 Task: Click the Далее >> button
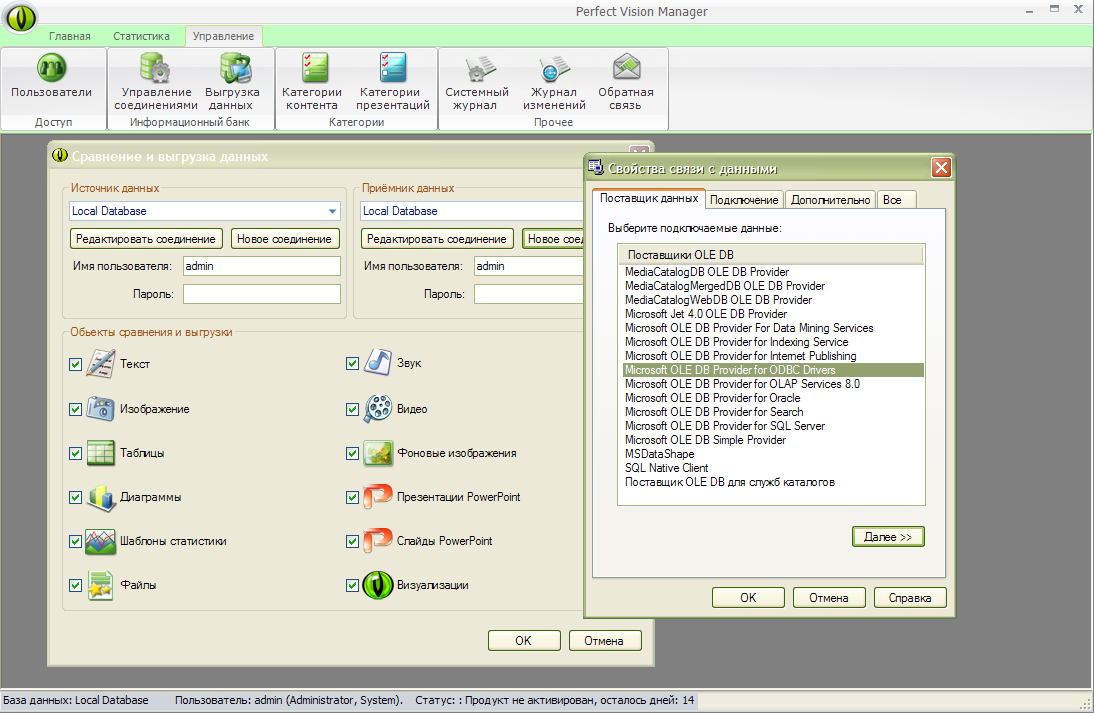(888, 536)
